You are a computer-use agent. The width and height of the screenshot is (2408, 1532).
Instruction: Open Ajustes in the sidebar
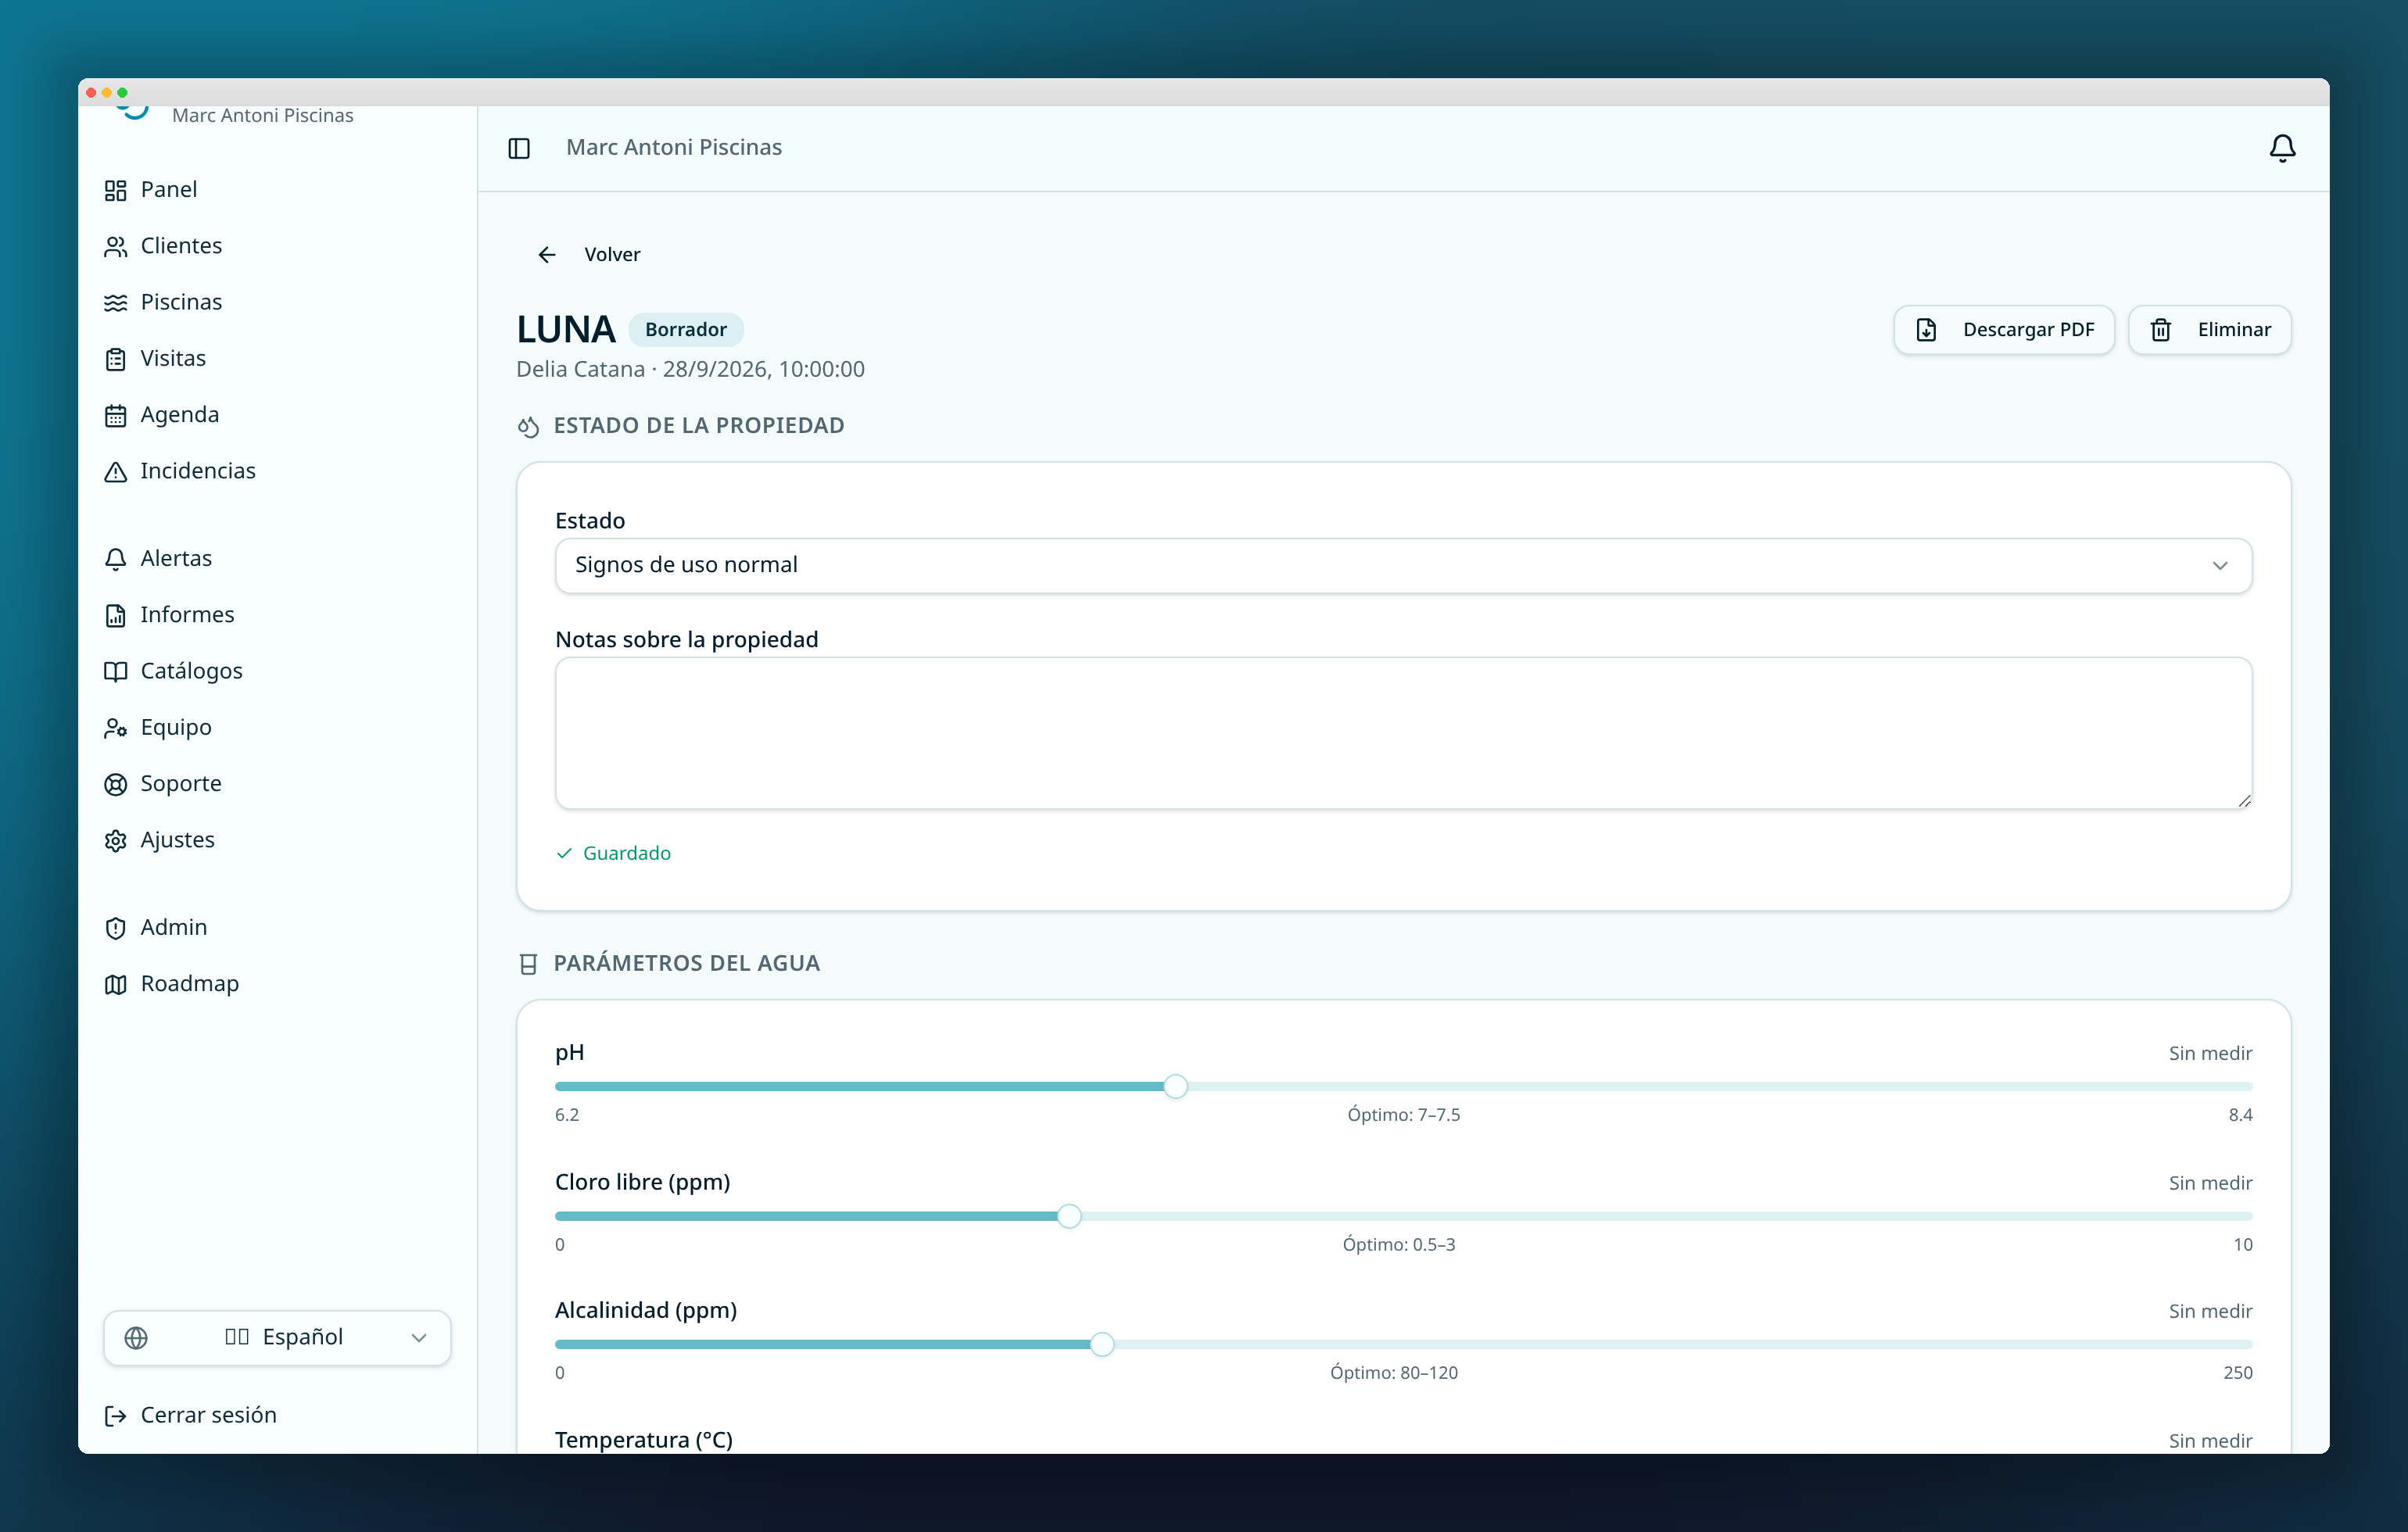pos(177,839)
